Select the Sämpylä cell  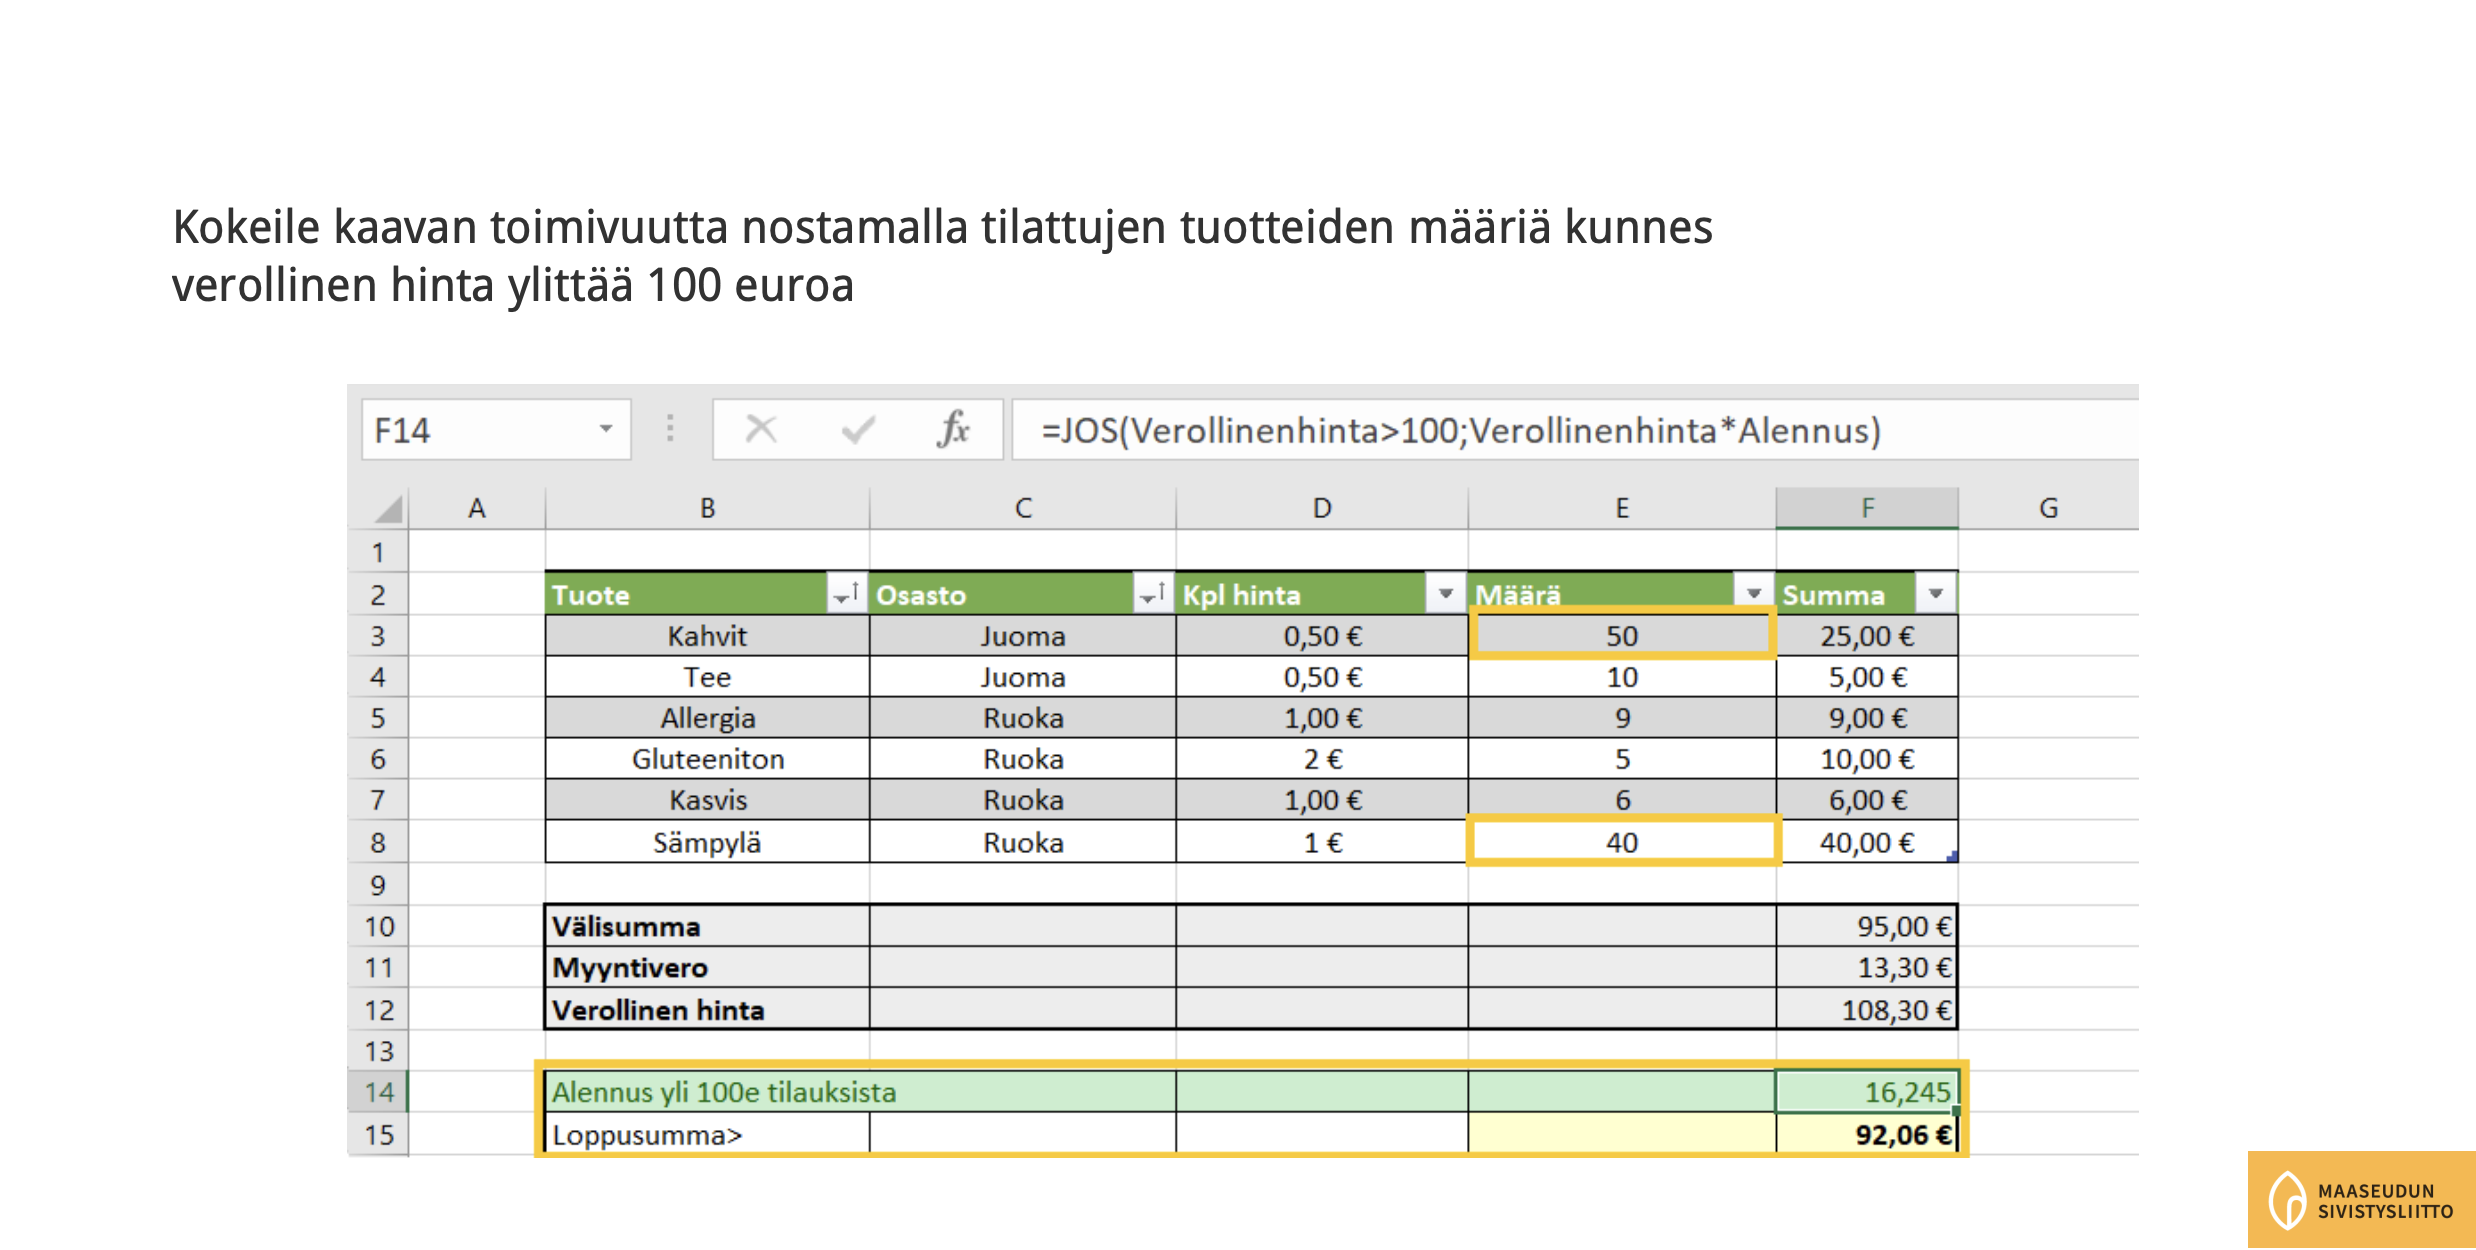707,842
